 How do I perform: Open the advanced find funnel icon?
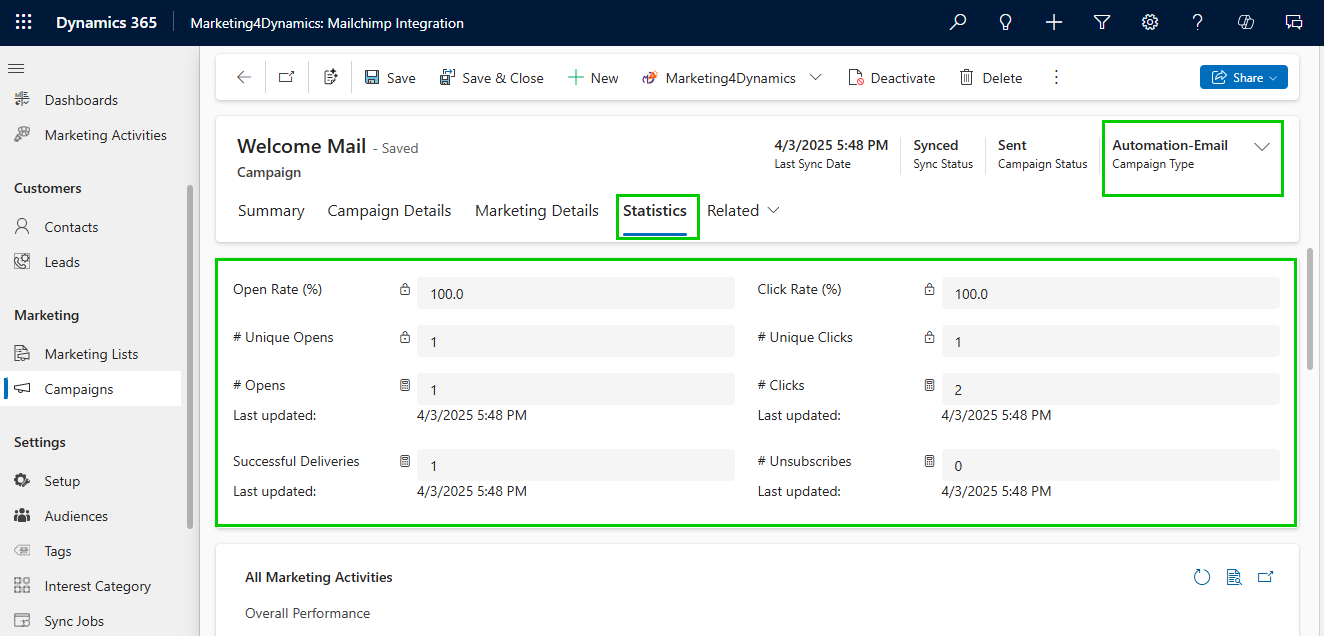(1102, 22)
